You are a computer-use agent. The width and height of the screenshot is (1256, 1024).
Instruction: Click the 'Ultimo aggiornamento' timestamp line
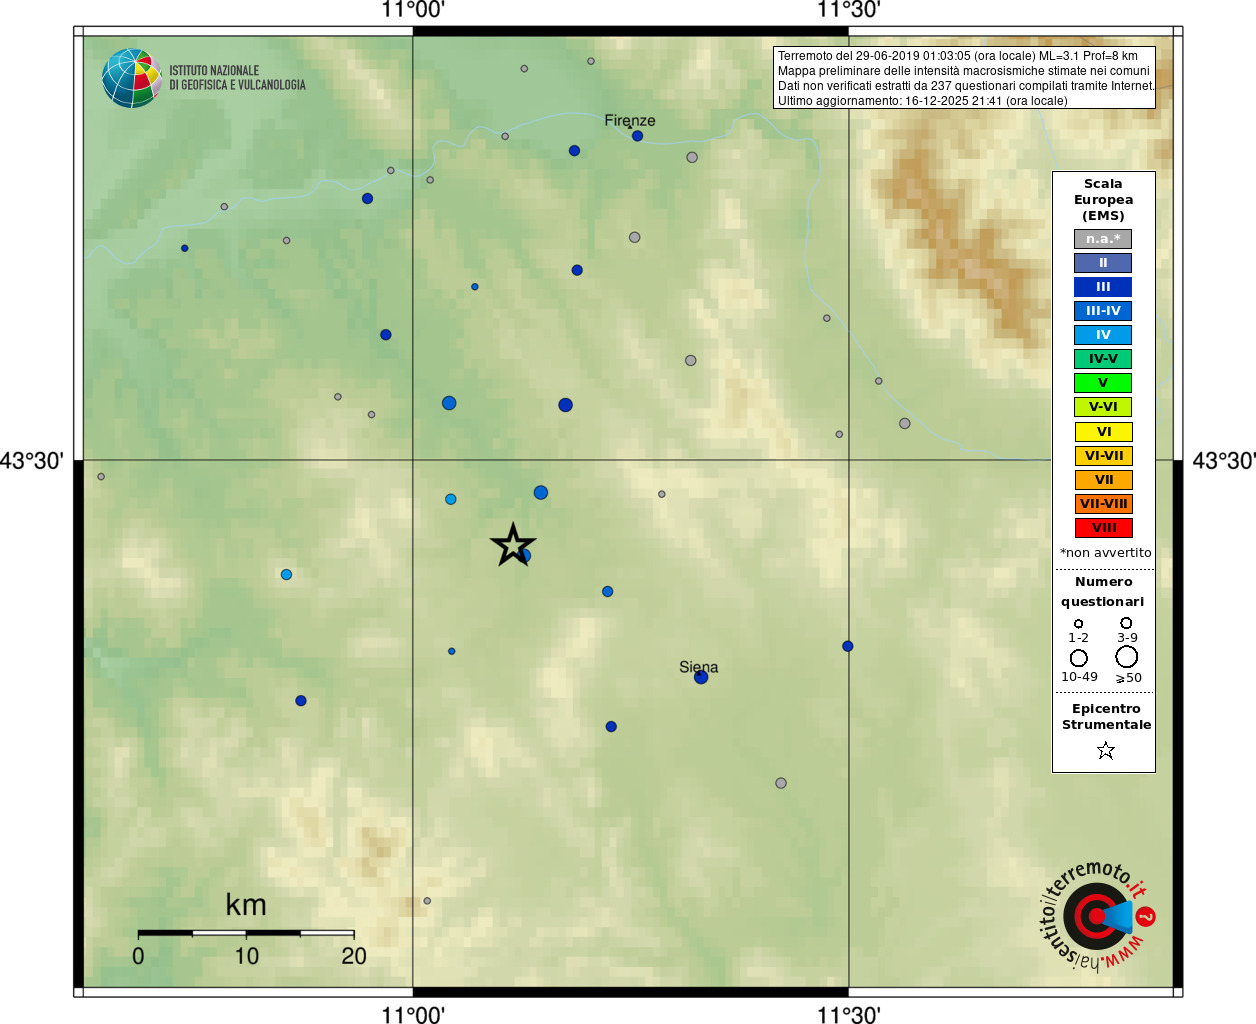tap(923, 101)
